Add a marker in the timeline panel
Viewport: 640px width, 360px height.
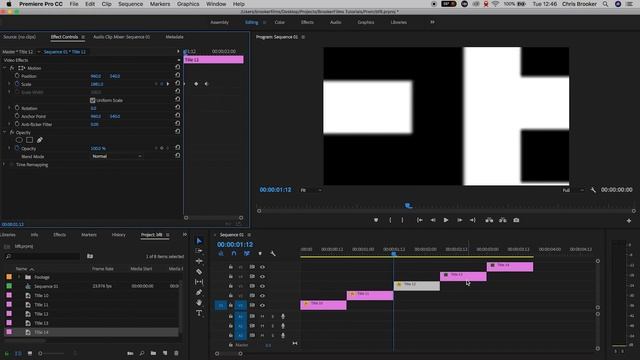pos(260,253)
